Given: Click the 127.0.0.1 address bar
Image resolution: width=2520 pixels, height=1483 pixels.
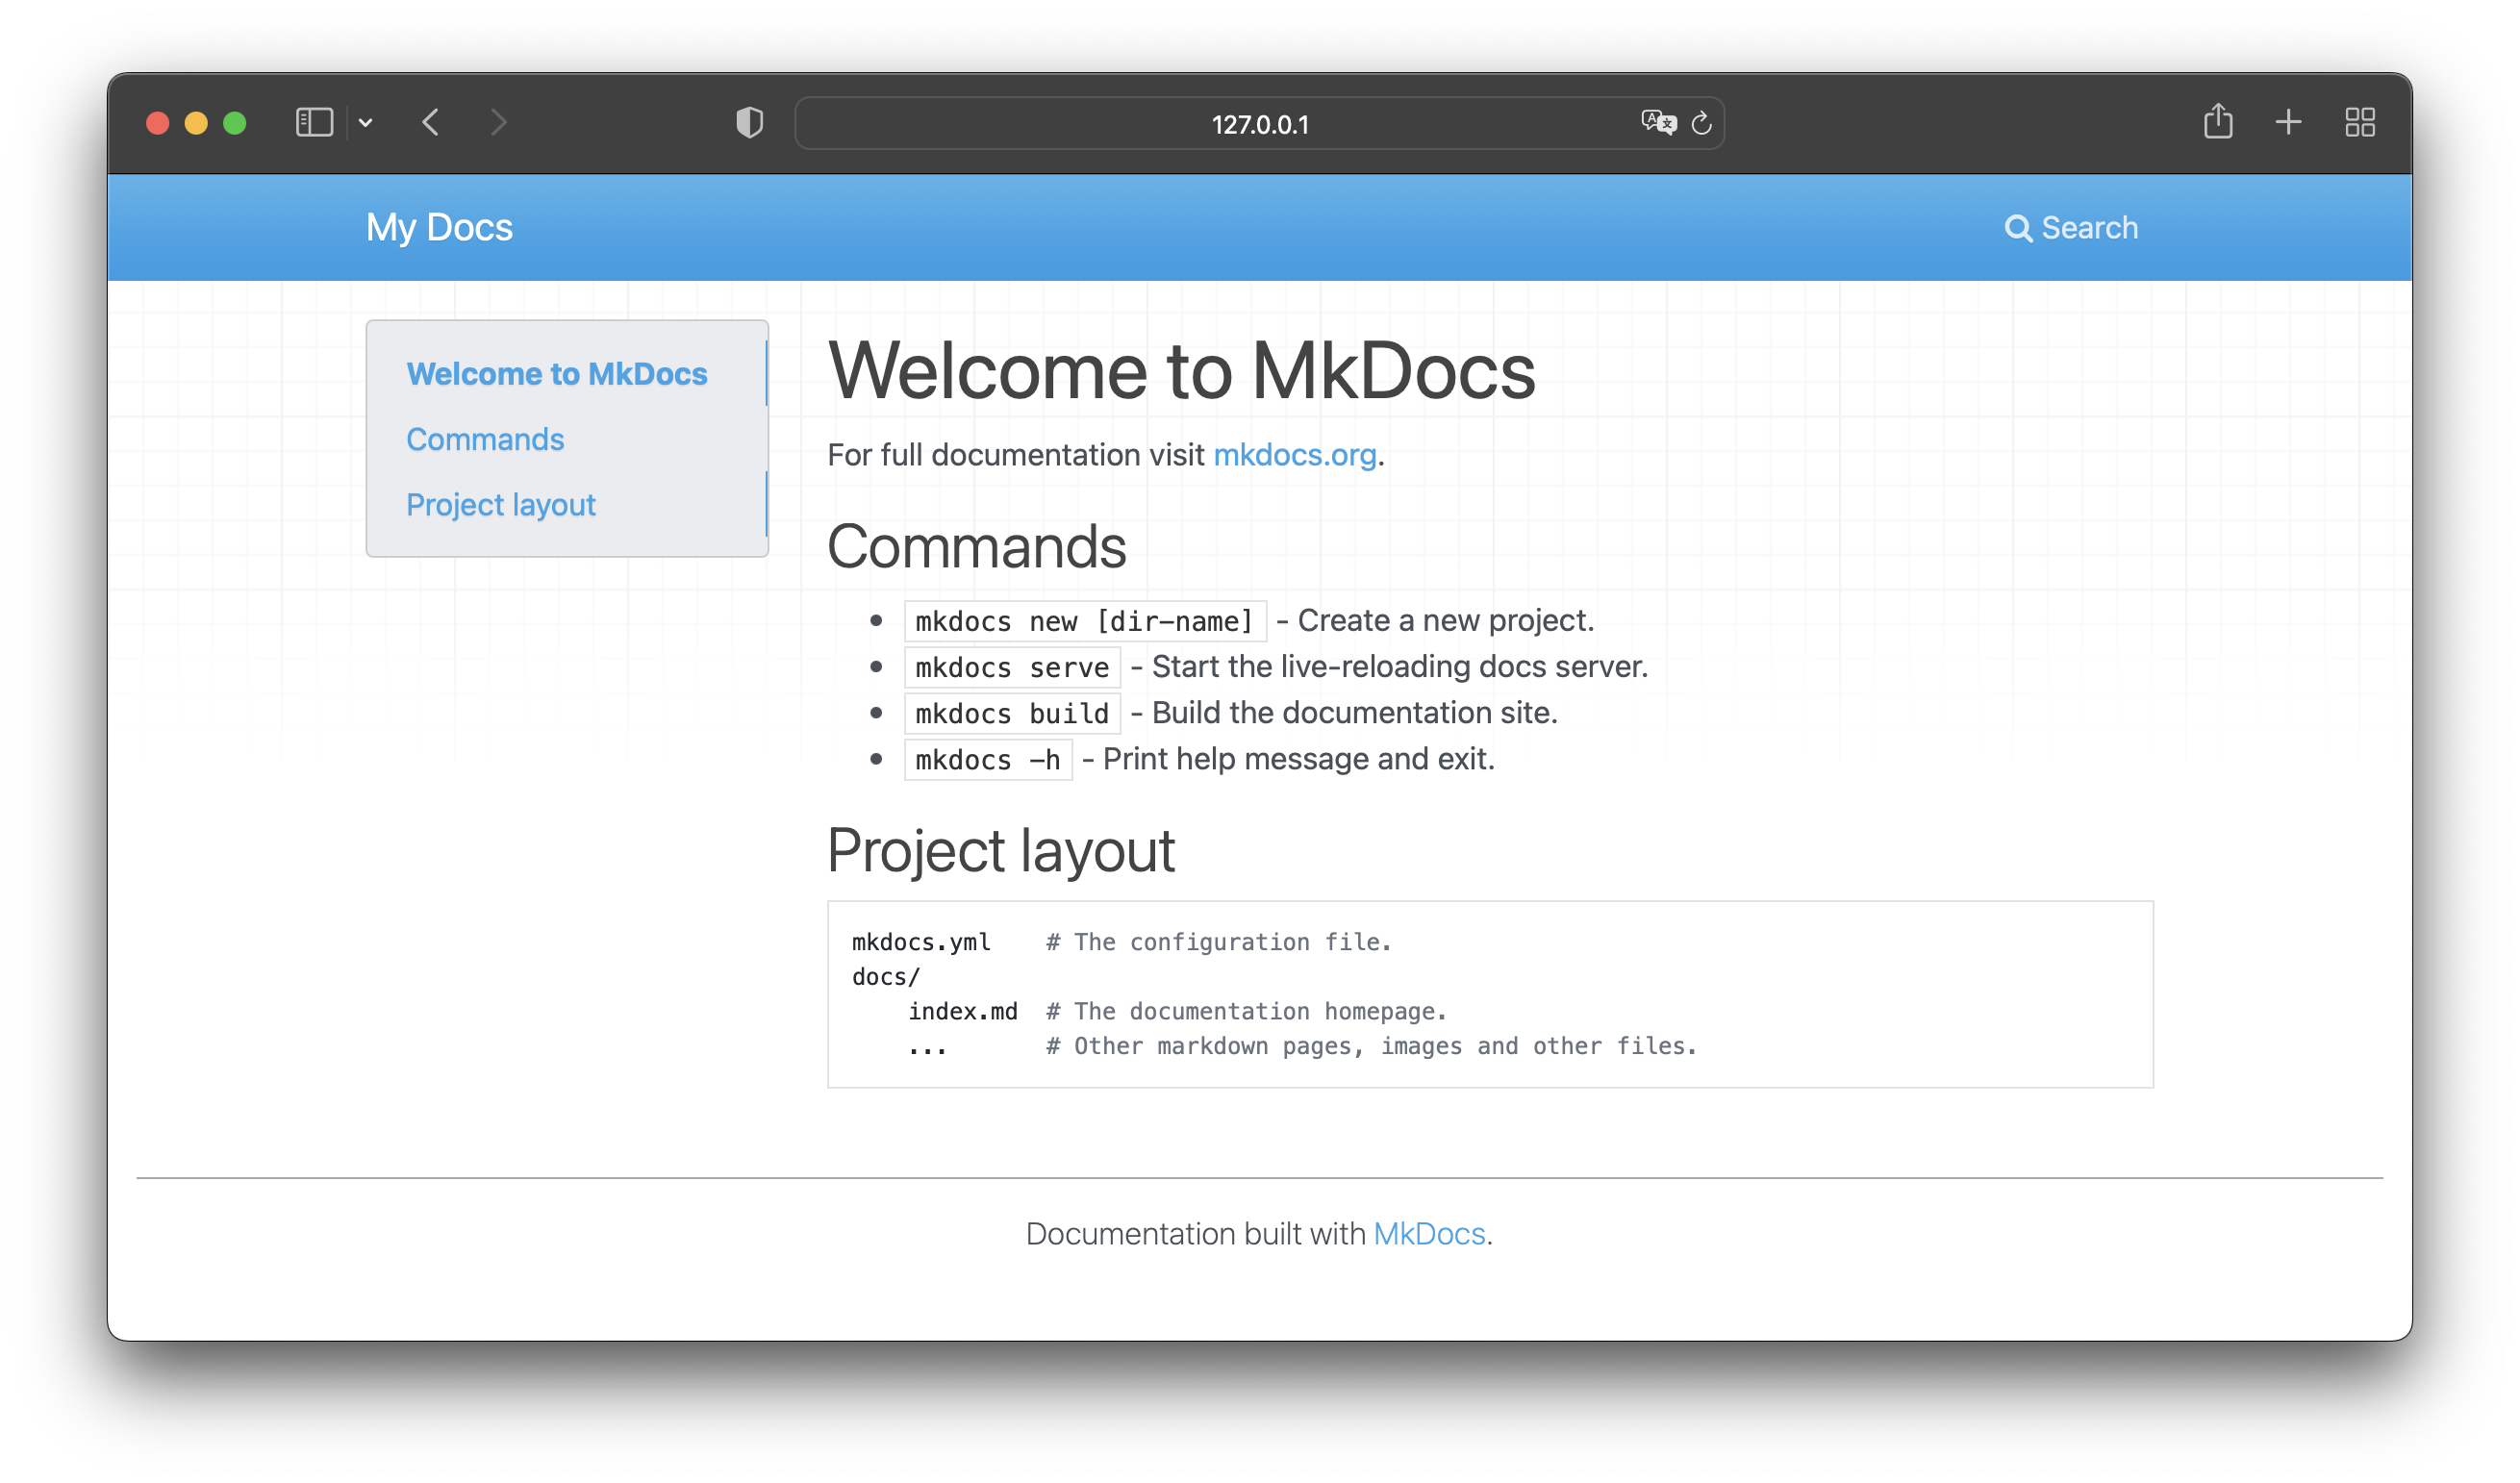Looking at the screenshot, I should (1258, 124).
